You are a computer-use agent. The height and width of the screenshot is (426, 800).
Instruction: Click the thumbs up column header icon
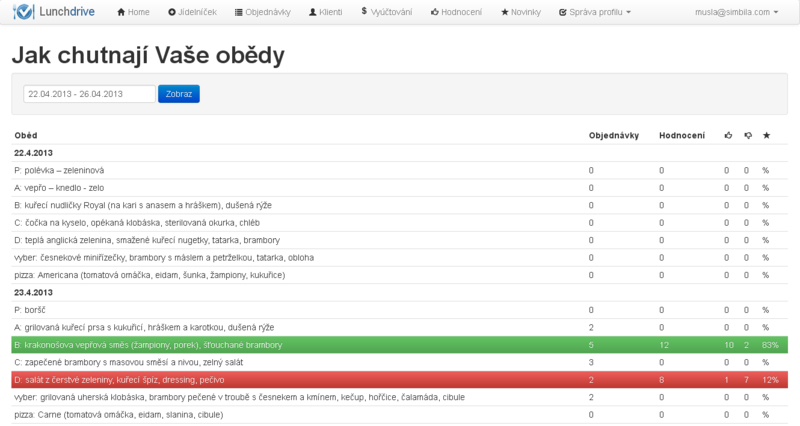728,134
